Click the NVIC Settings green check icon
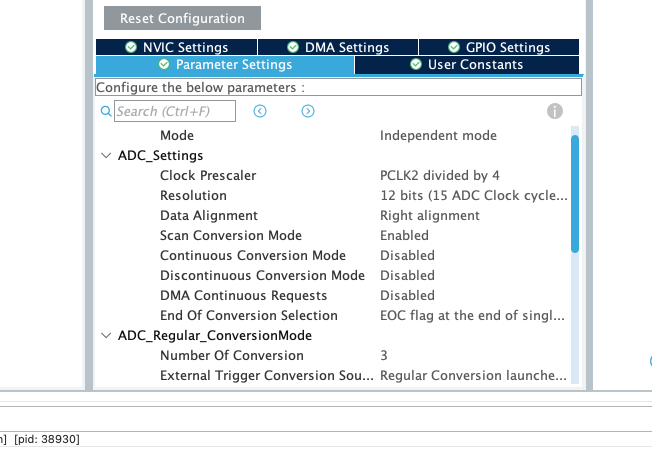The height and width of the screenshot is (451, 652). pos(131,47)
